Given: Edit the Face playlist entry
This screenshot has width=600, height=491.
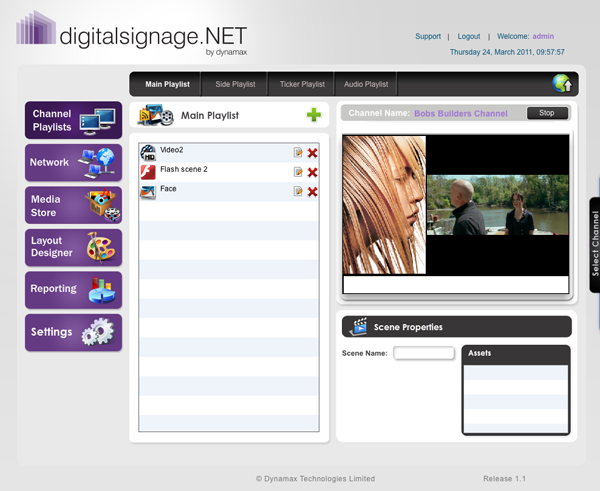Looking at the screenshot, I should pos(298,191).
